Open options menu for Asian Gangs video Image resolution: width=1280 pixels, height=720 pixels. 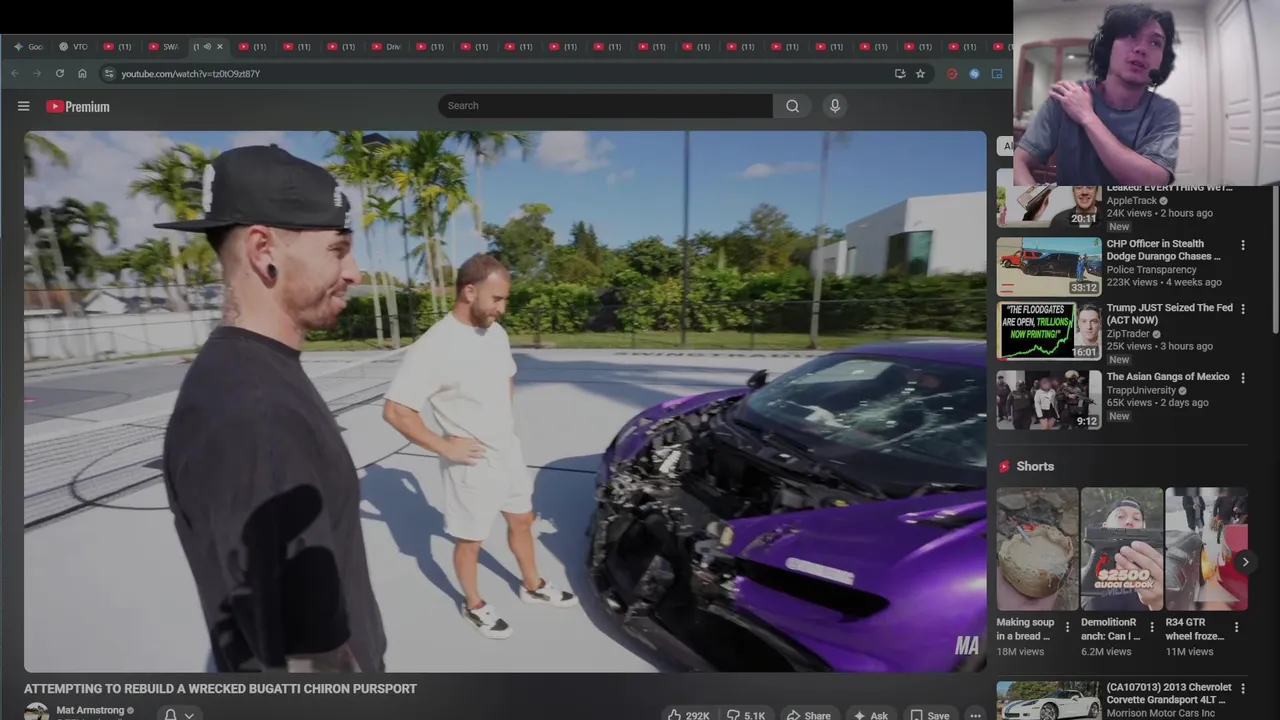pyautogui.click(x=1243, y=378)
